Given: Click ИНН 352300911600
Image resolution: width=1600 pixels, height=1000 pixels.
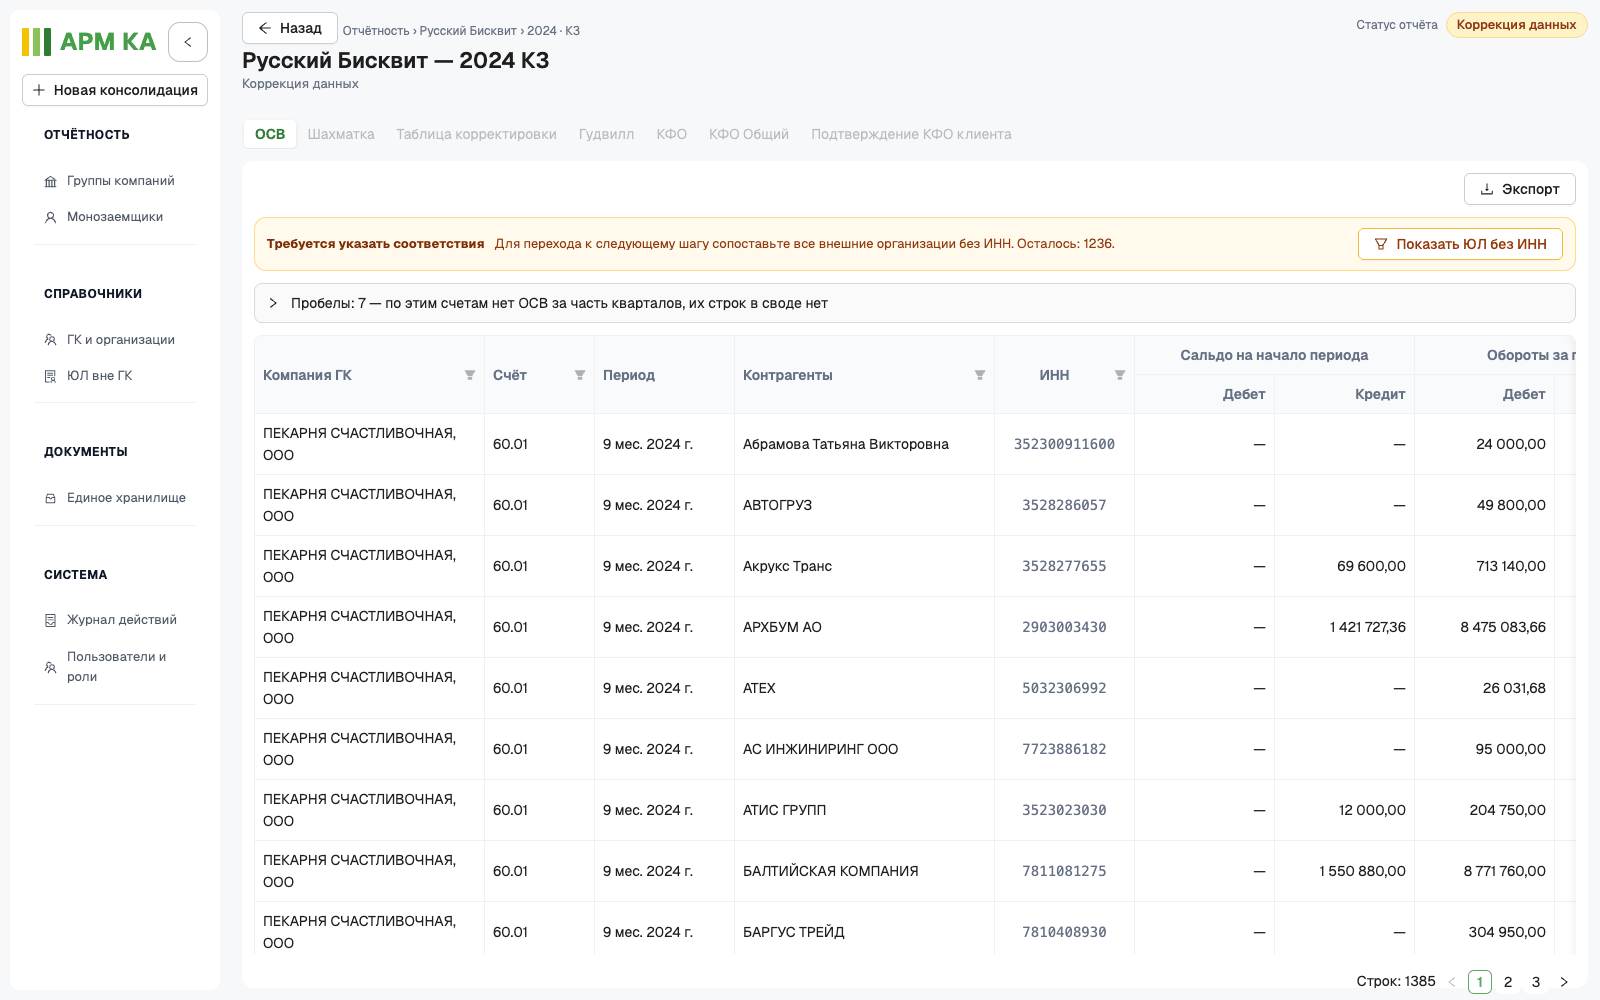Looking at the screenshot, I should 1064,444.
